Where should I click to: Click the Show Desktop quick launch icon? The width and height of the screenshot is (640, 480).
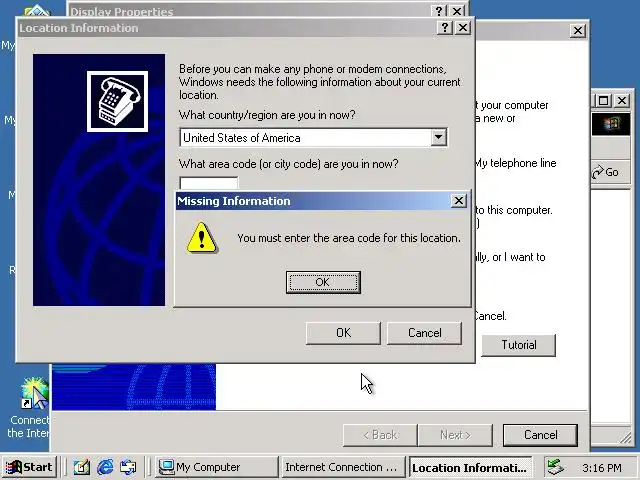pyautogui.click(x=82, y=467)
